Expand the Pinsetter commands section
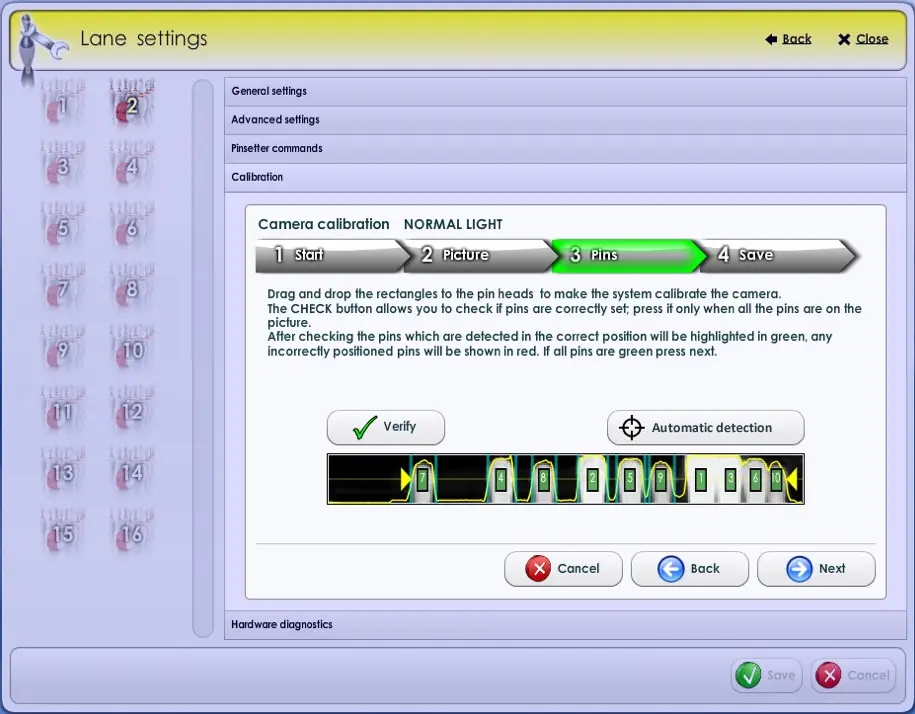The image size is (915, 714). coord(565,148)
